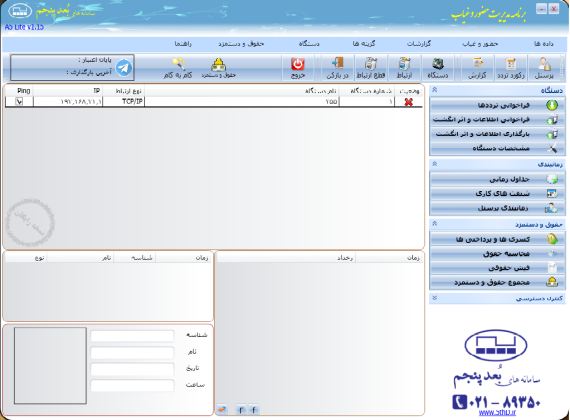Select فراخوانی اطلاعات و اثر انگشت
570x420 pixels.
497,119
